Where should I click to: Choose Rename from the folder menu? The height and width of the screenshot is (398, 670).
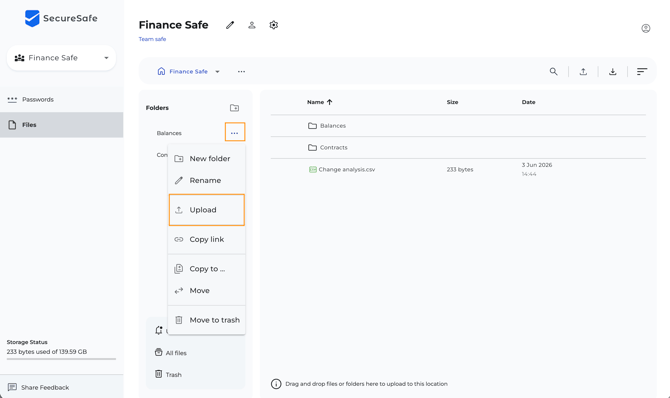207,180
